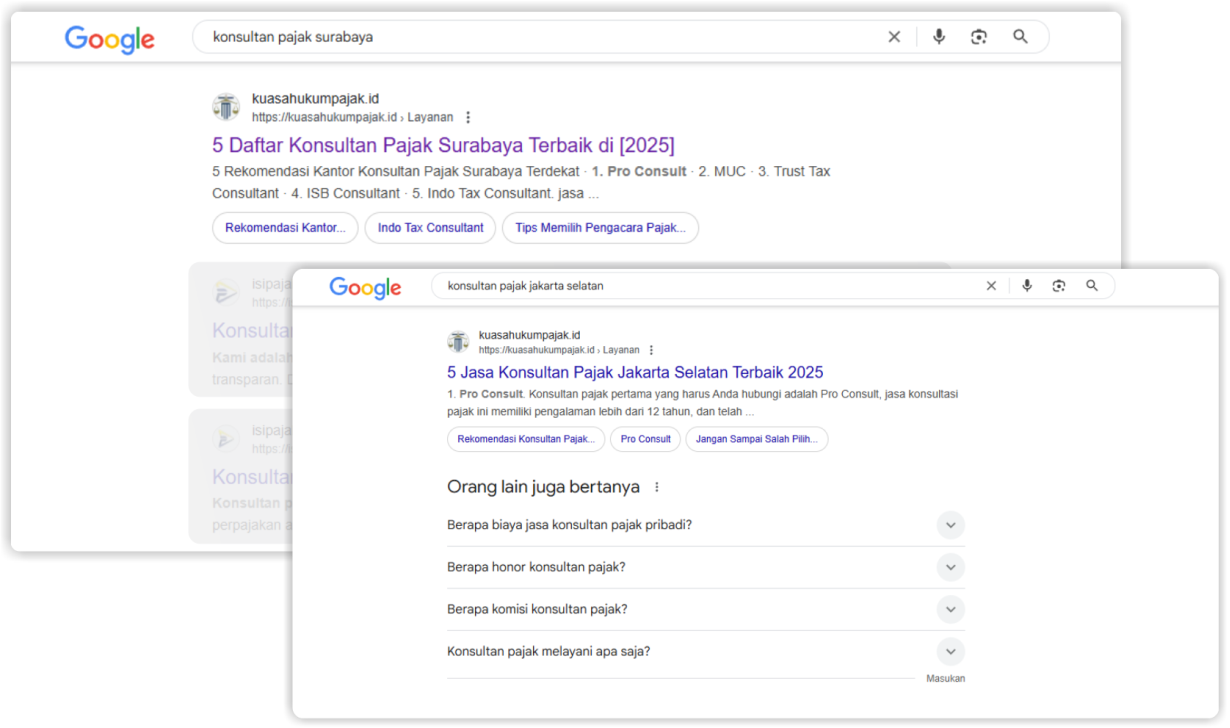Click 'Pro Consult' chip
This screenshot has height=728, width=1230.
coord(646,439)
